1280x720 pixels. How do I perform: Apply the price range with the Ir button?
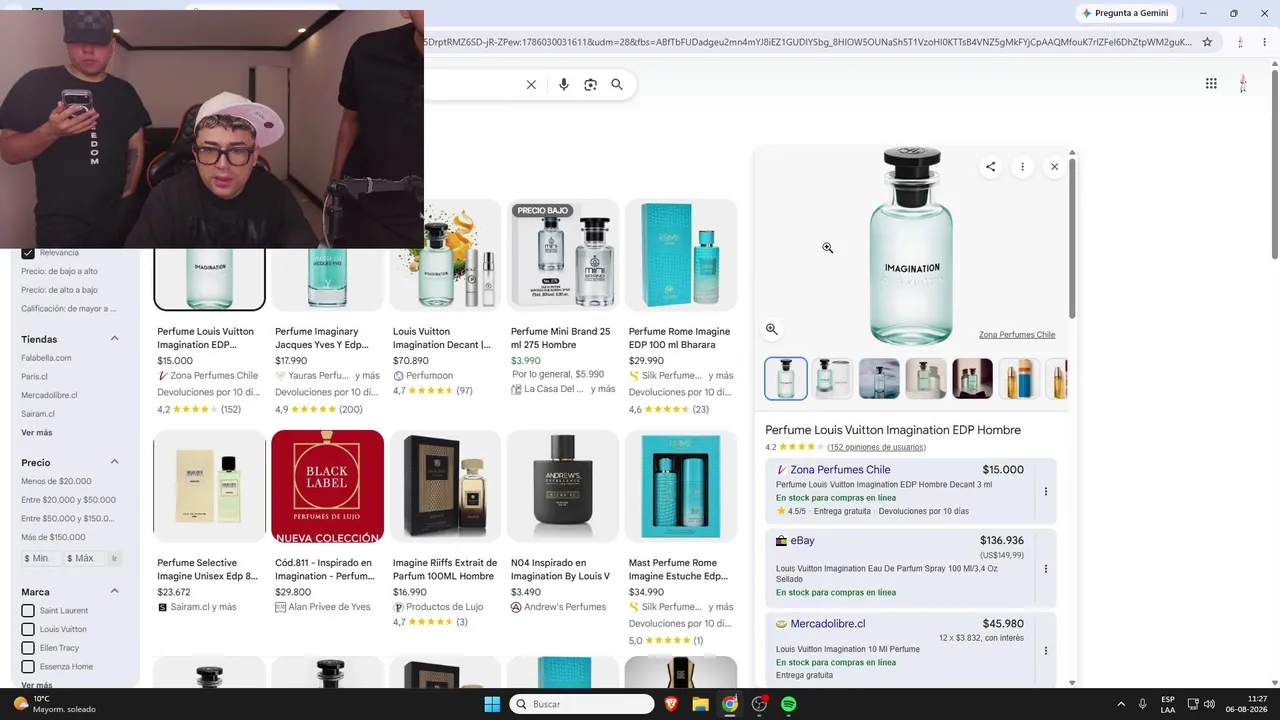114,558
